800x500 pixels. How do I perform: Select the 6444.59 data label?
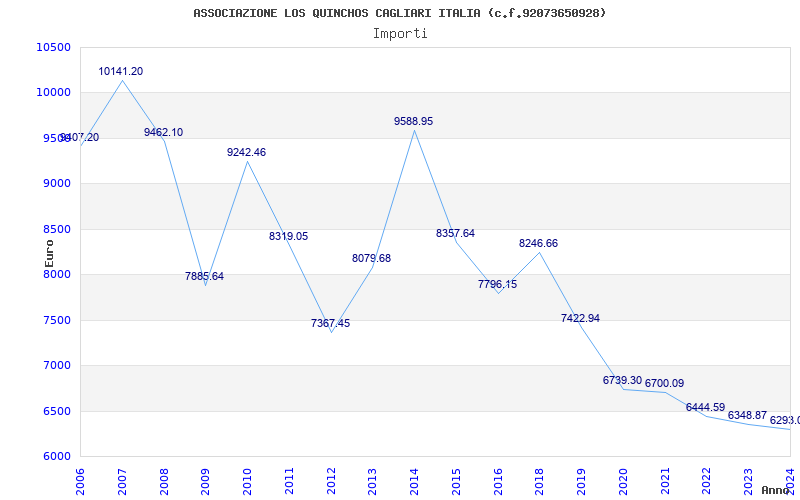point(705,407)
